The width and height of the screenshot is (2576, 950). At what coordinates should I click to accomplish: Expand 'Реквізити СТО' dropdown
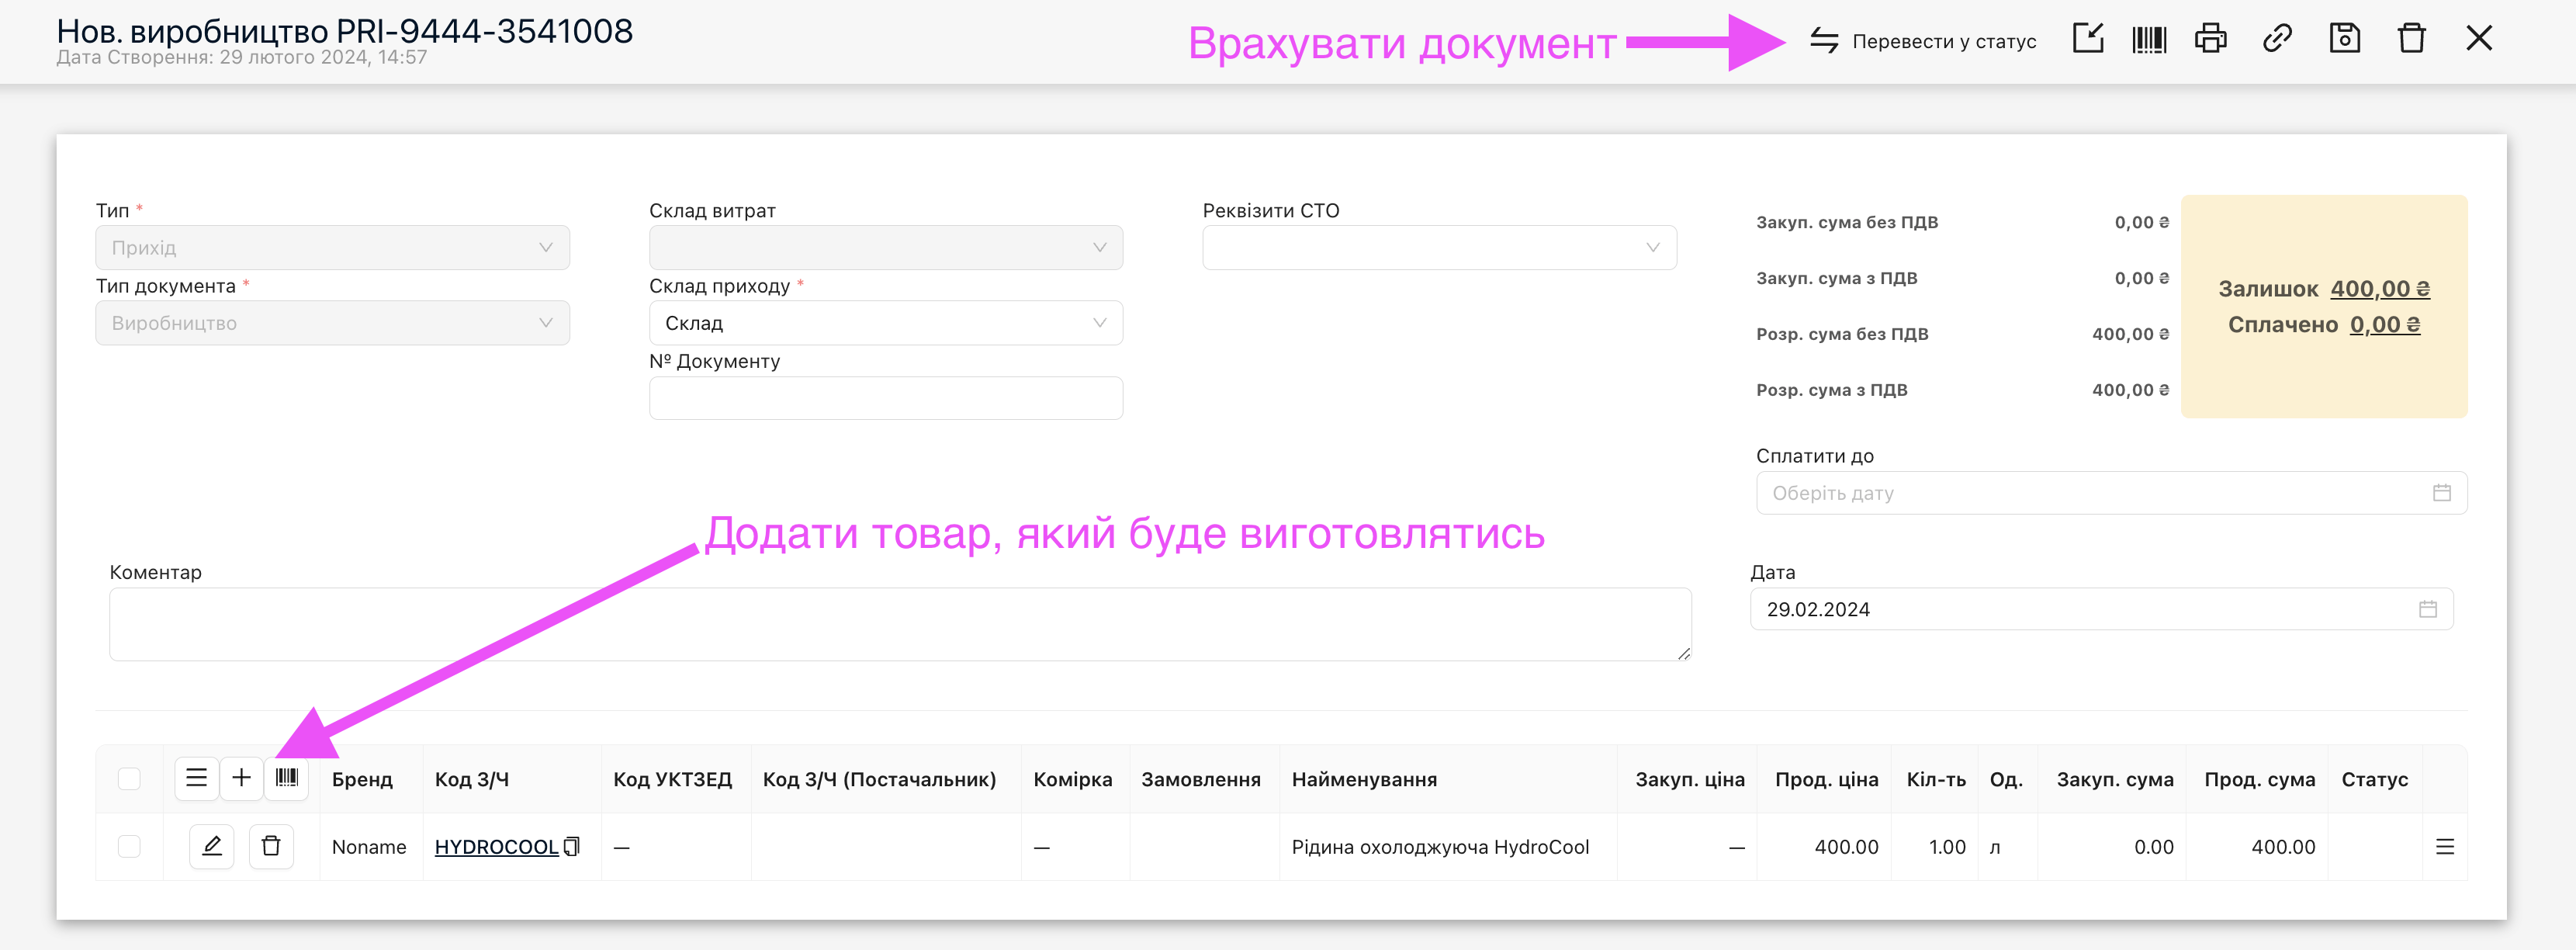pyautogui.click(x=1438, y=248)
